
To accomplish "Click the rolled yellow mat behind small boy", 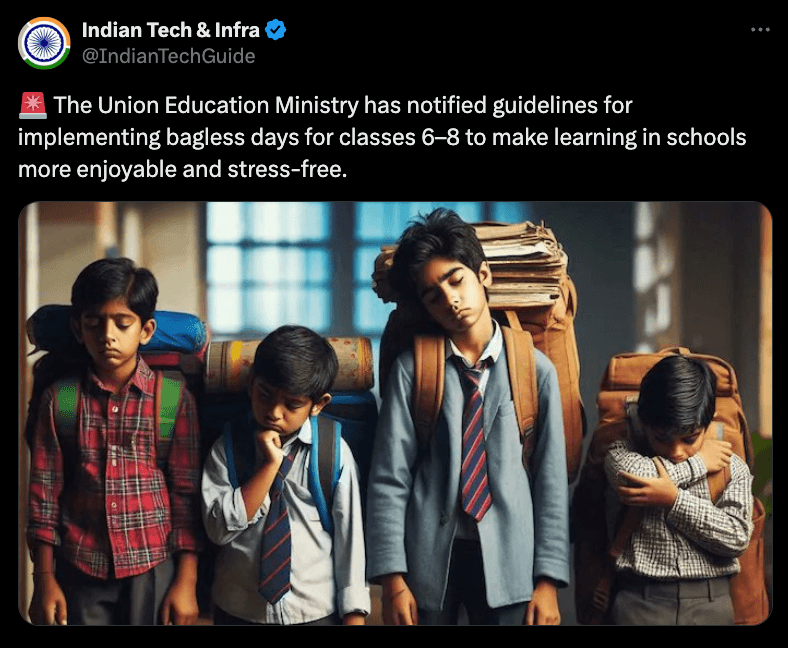I will pos(291,364).
